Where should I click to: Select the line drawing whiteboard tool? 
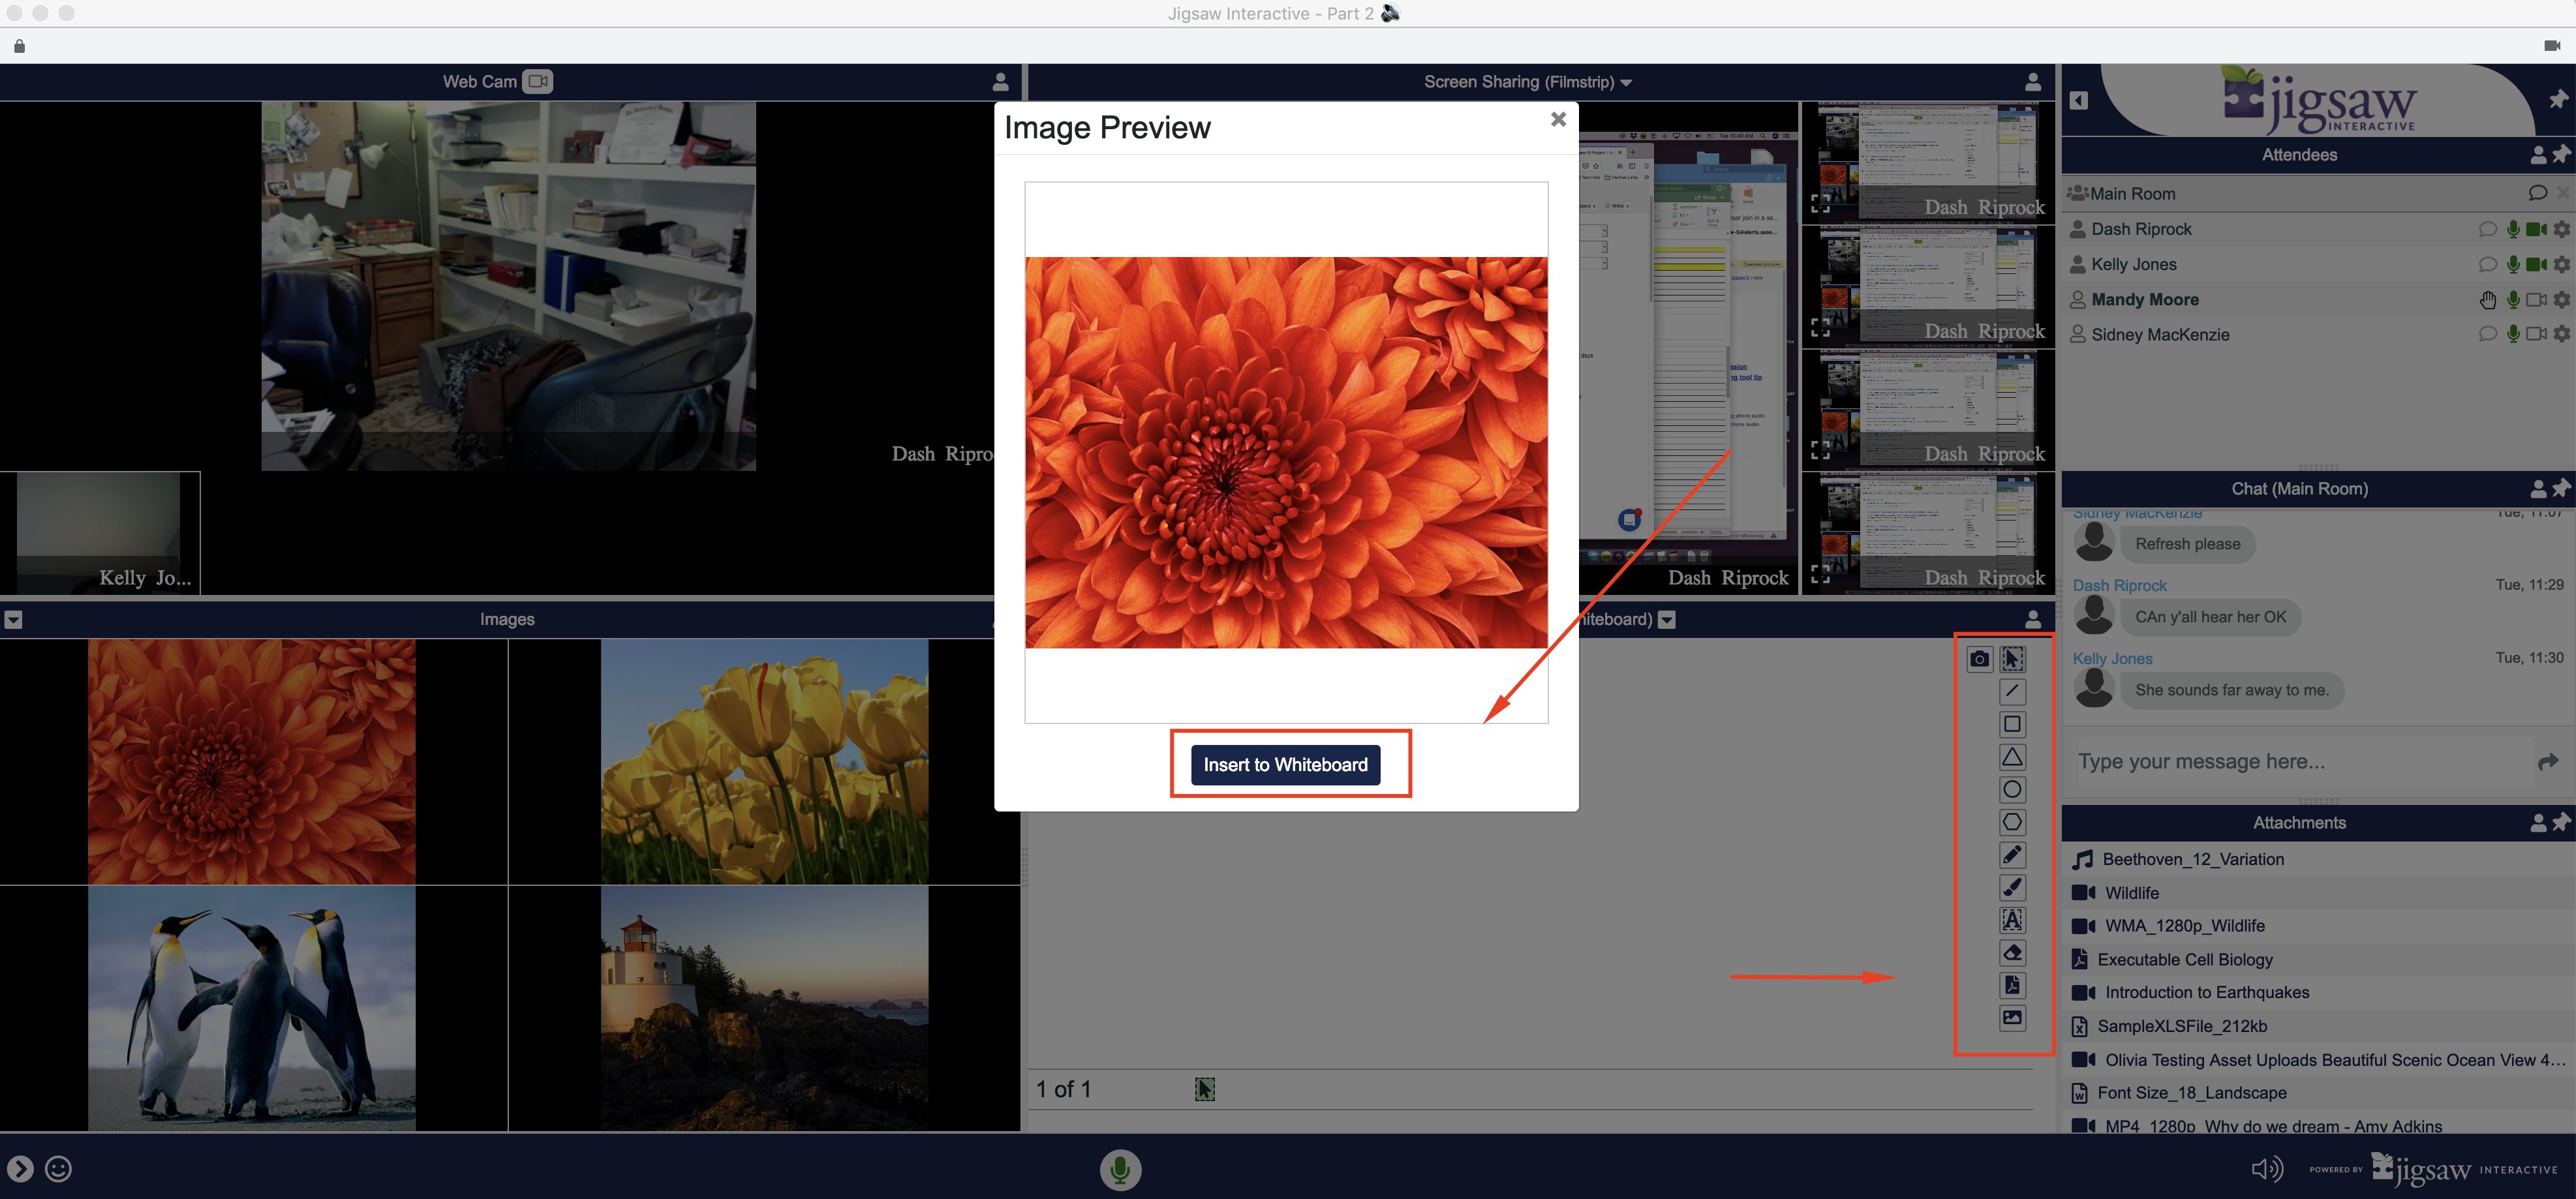click(x=2012, y=691)
